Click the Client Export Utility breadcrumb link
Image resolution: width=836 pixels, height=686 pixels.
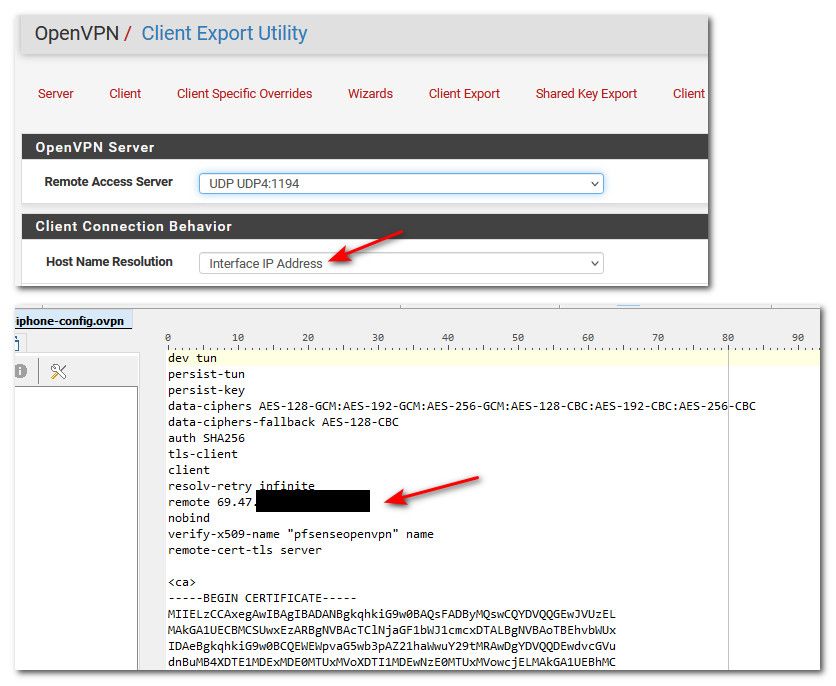point(223,33)
